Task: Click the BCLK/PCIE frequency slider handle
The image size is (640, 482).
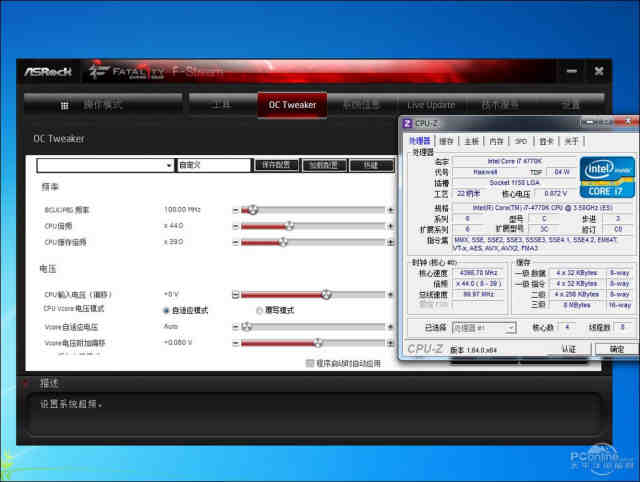Action: (253, 210)
